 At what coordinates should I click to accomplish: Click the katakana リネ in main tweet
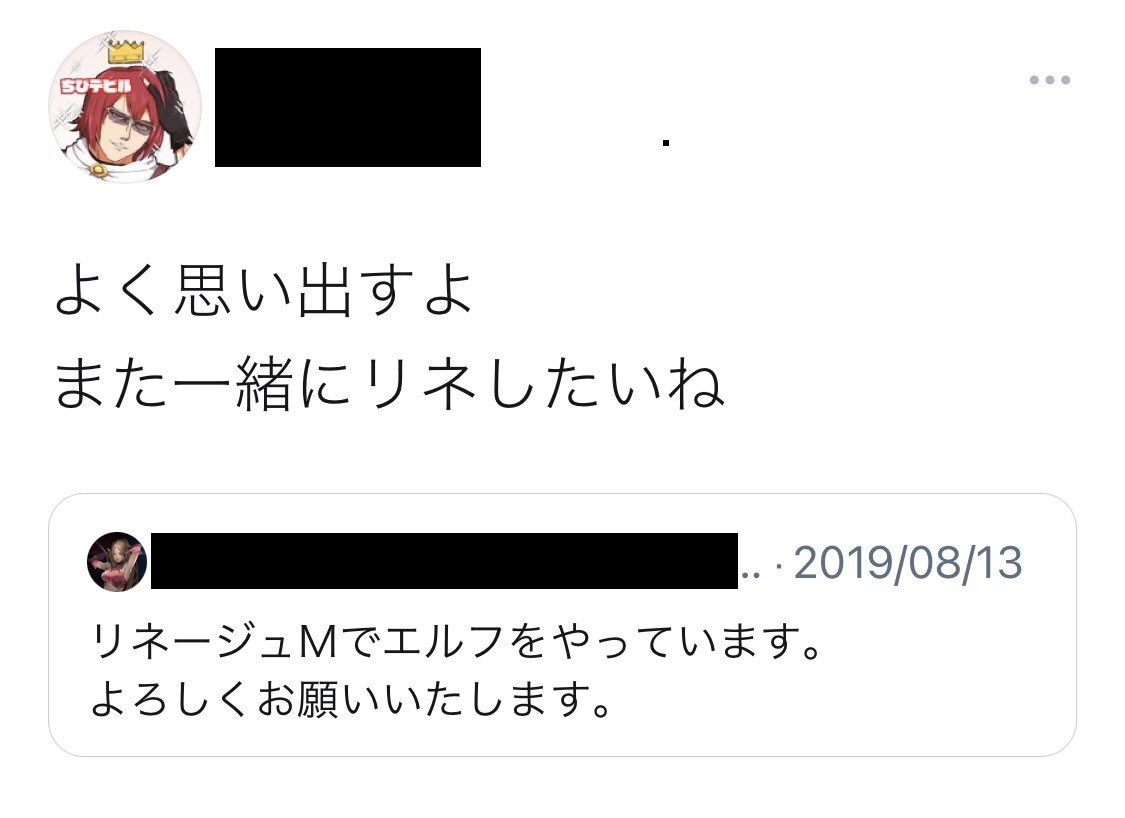[420, 382]
